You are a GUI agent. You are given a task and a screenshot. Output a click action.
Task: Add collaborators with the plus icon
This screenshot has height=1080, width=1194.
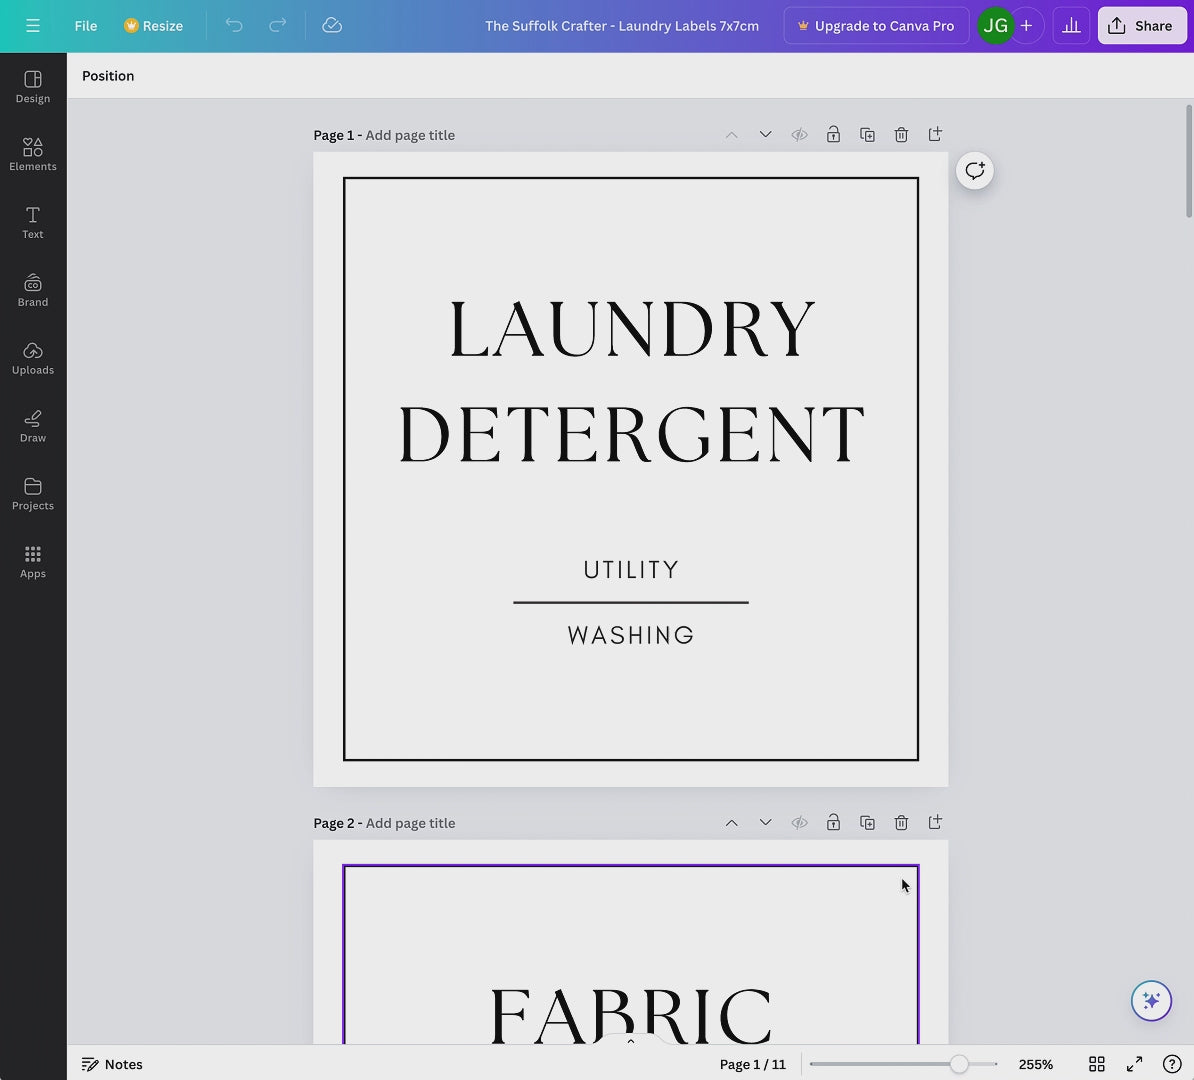[1026, 26]
